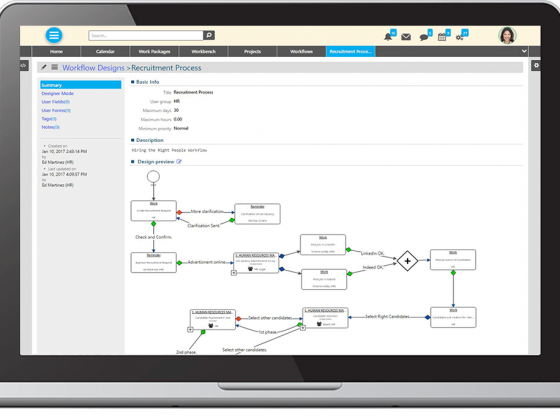Open User Fields in side menu
This screenshot has width=560, height=420.
(55, 102)
